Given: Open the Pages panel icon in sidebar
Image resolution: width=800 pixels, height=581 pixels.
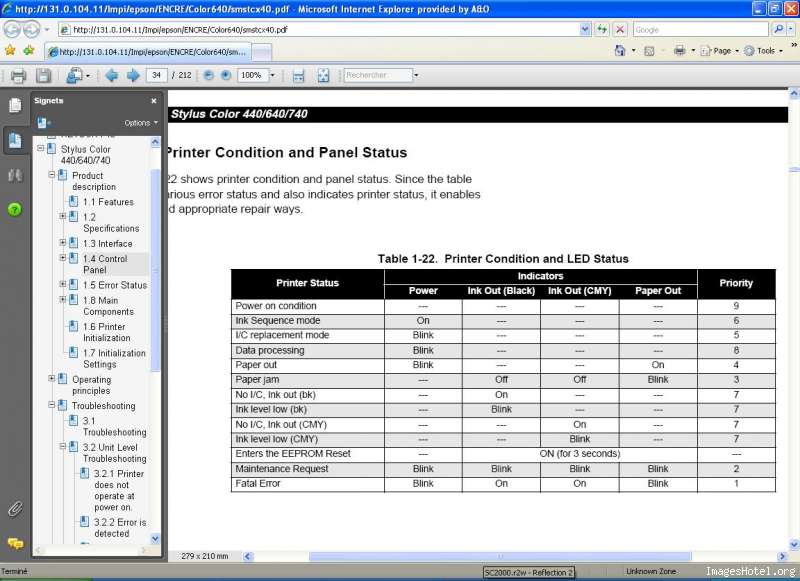Looking at the screenshot, I should [15, 105].
